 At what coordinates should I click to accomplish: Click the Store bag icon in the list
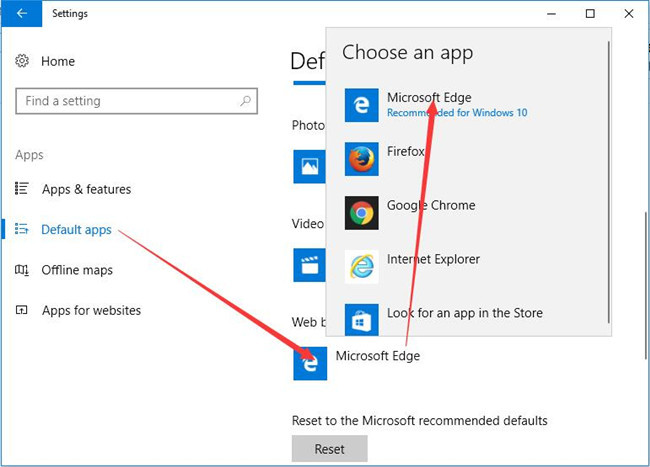tap(361, 319)
